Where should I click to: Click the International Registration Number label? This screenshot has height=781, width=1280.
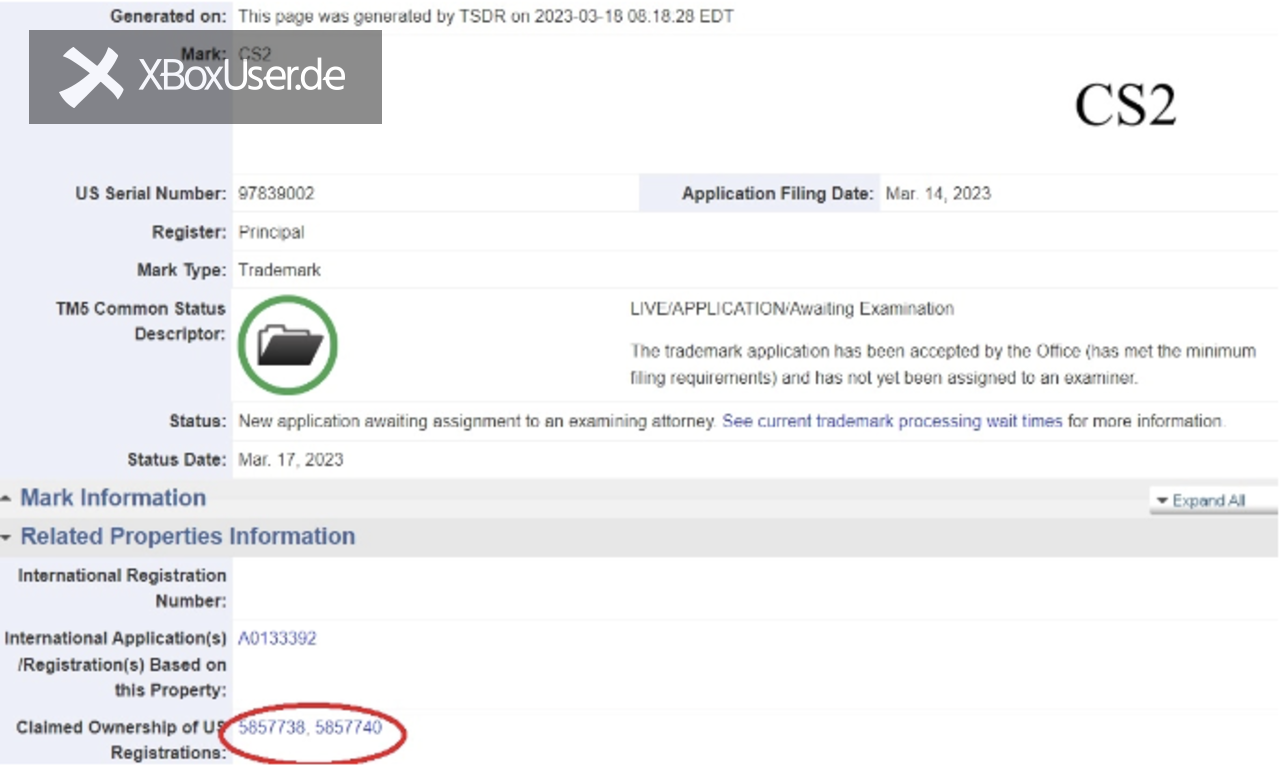[122, 588]
